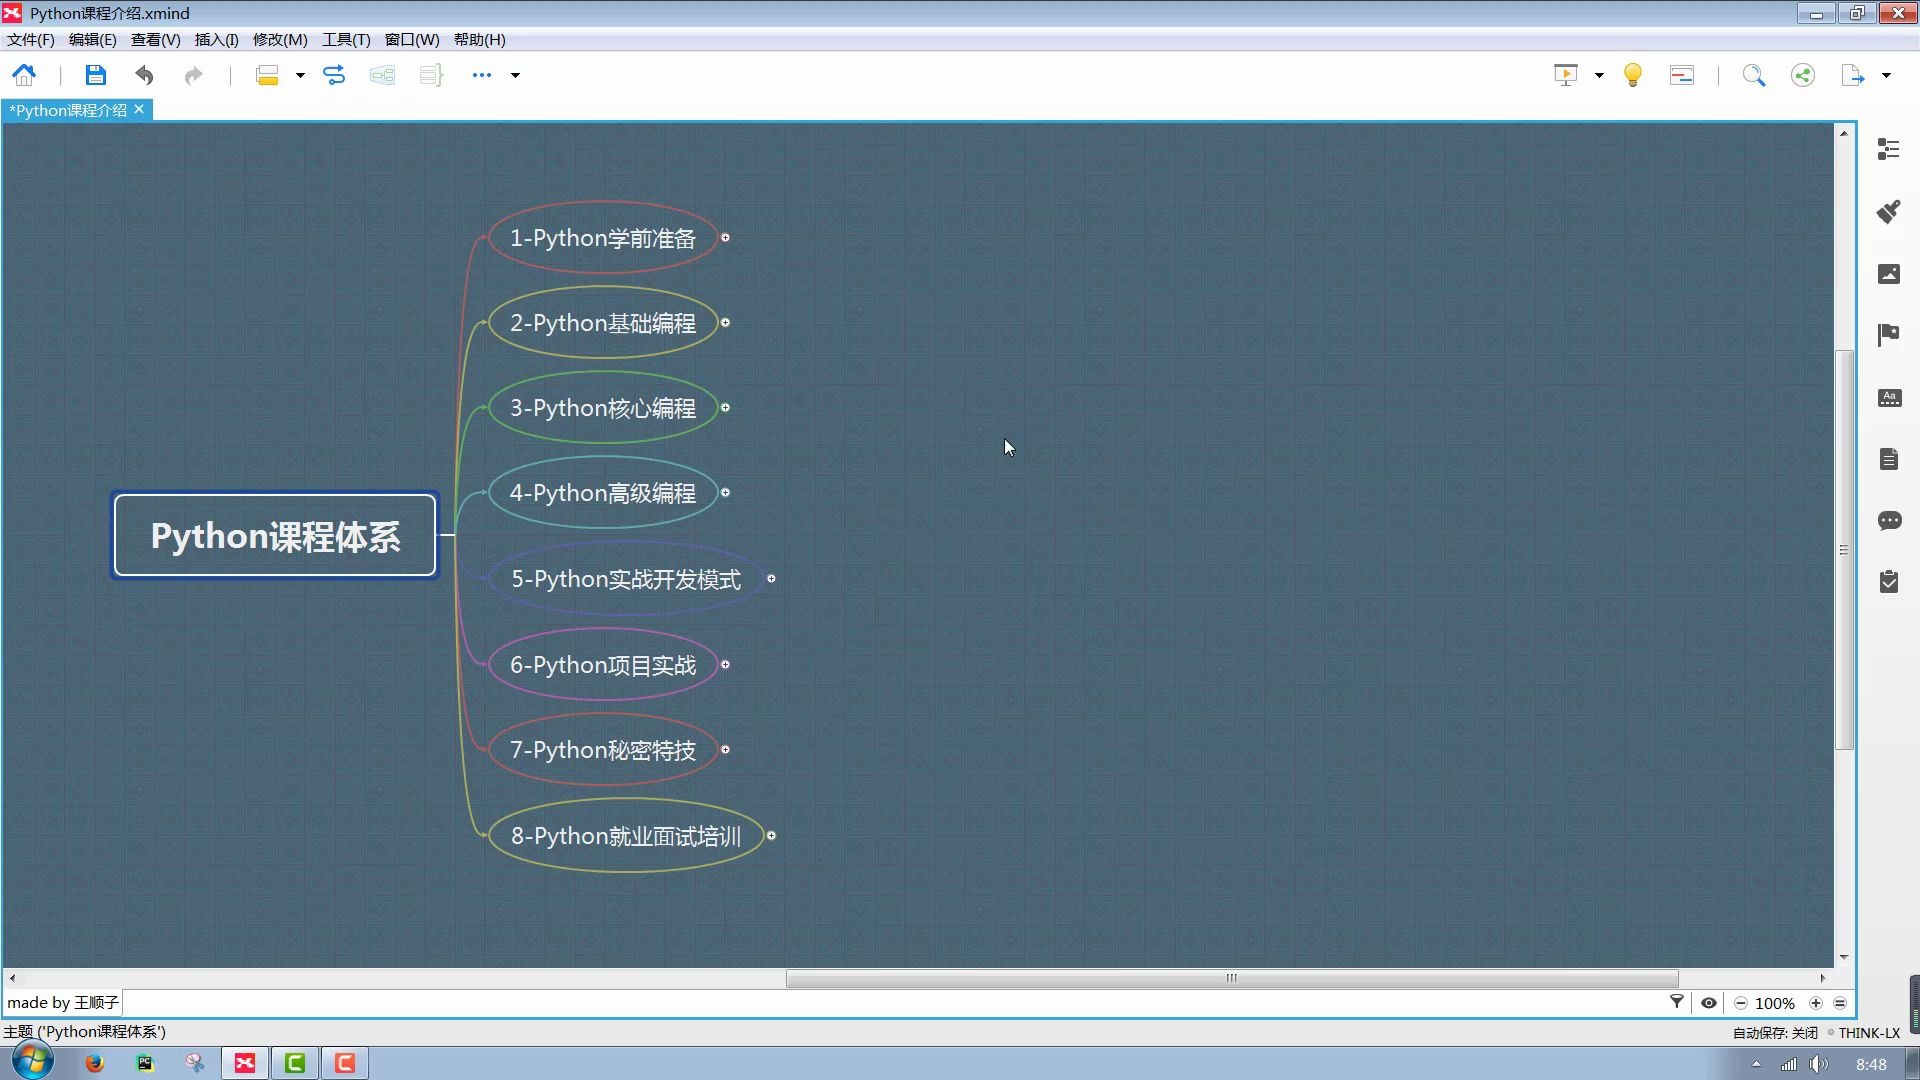The height and width of the screenshot is (1080, 1920).
Task: Click the lightbulb brainstorming icon
Action: (x=1633, y=75)
